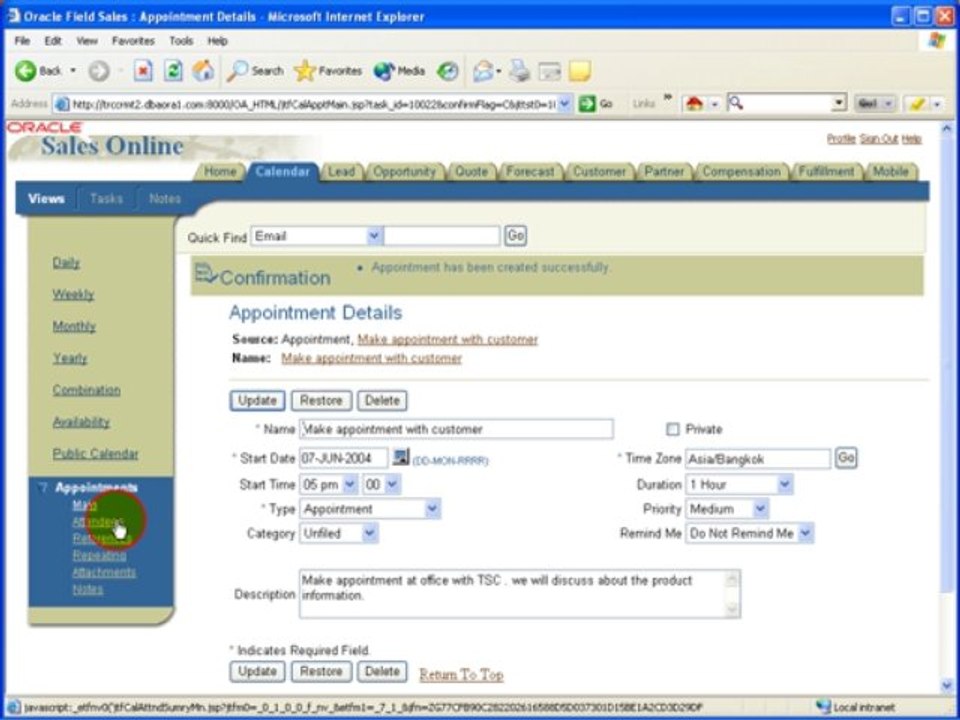Viewport: 960px width, 720px height.
Task: Click the Quick Find search text box
Action: click(441, 236)
